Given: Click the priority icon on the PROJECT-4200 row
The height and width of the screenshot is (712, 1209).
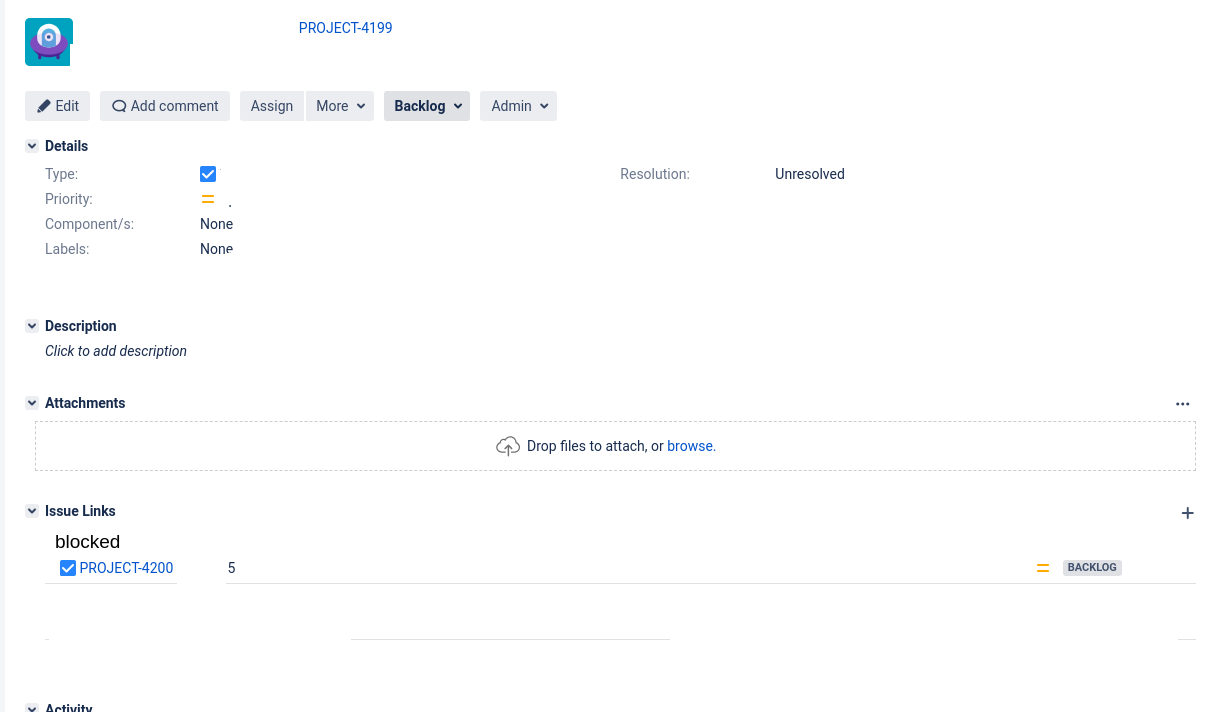Looking at the screenshot, I should coord(1042,567).
